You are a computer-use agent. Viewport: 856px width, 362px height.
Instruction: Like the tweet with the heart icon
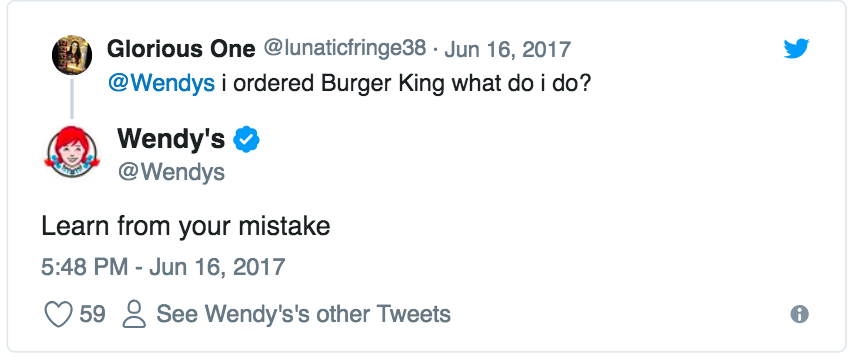point(58,314)
